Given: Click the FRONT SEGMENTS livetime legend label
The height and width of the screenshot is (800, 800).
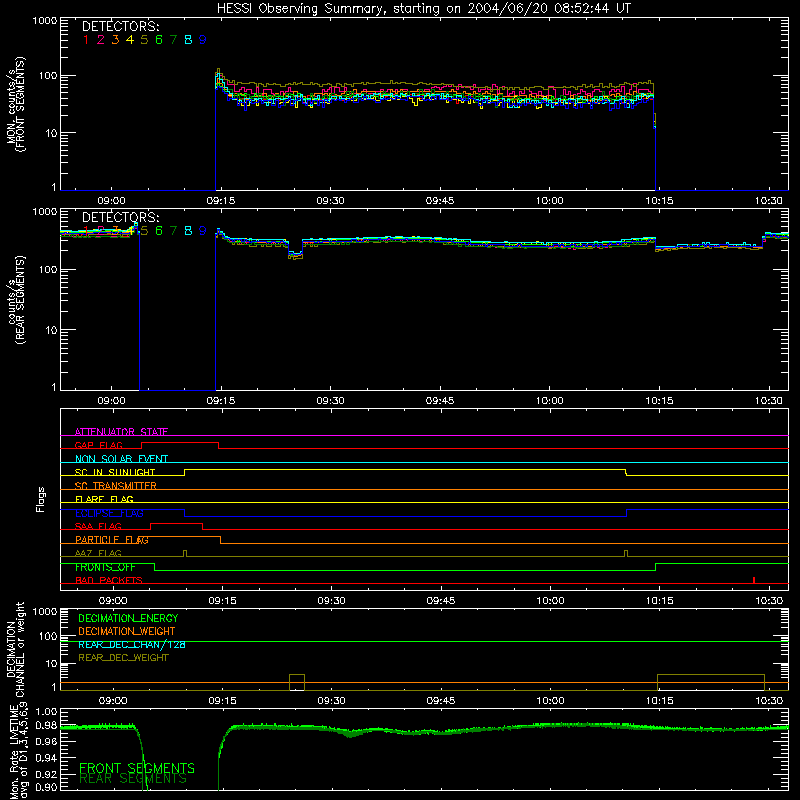Looking at the screenshot, I should pos(137,768).
